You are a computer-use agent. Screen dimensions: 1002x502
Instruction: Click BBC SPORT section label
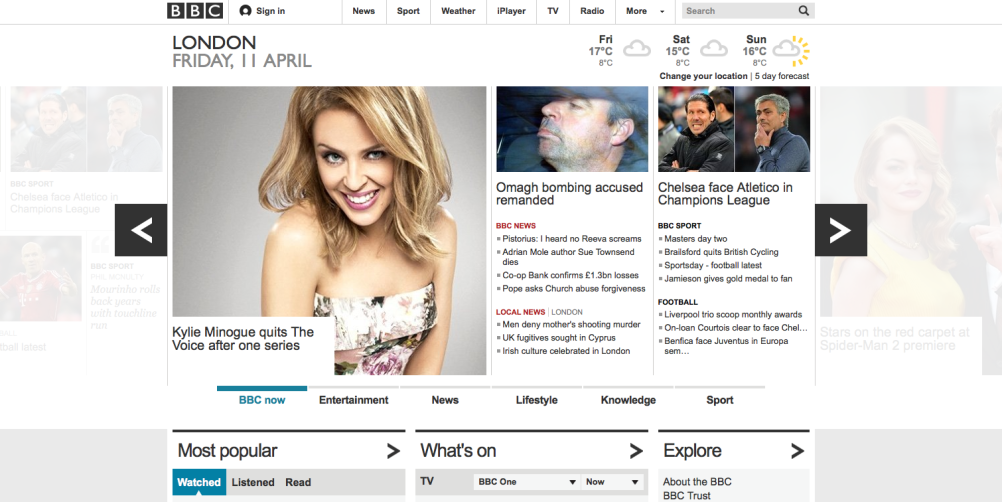tap(679, 226)
